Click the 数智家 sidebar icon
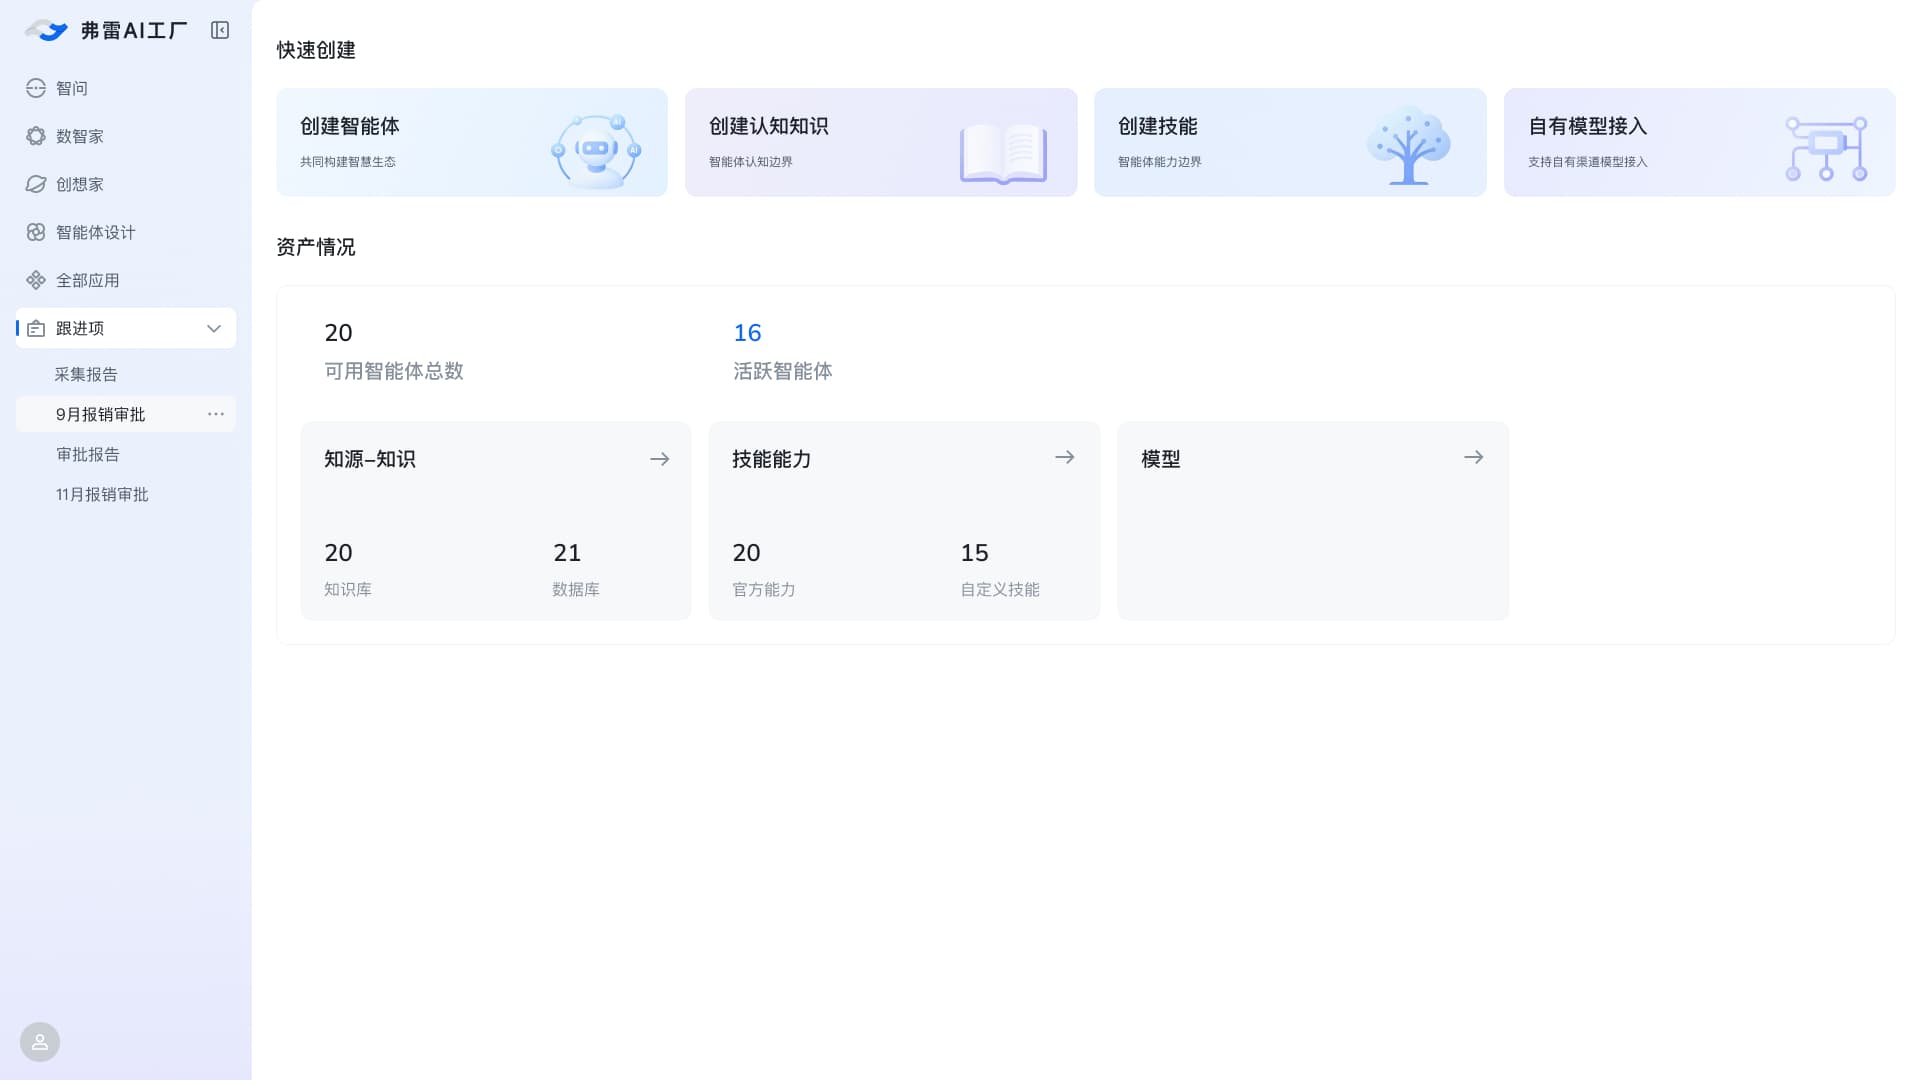The height and width of the screenshot is (1080, 1920). (x=36, y=136)
